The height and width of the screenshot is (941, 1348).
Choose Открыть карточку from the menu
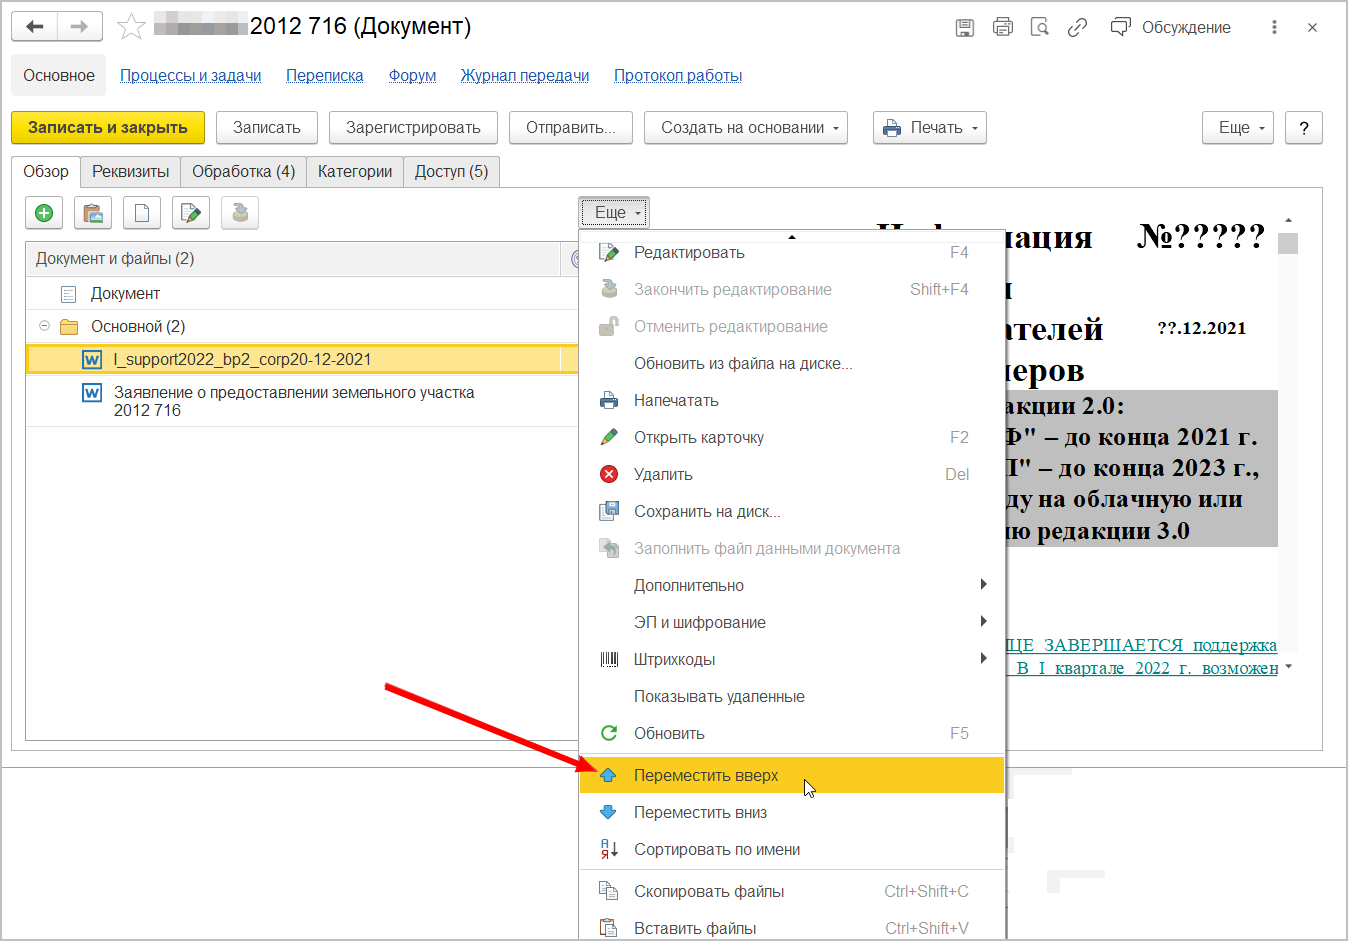(792, 438)
